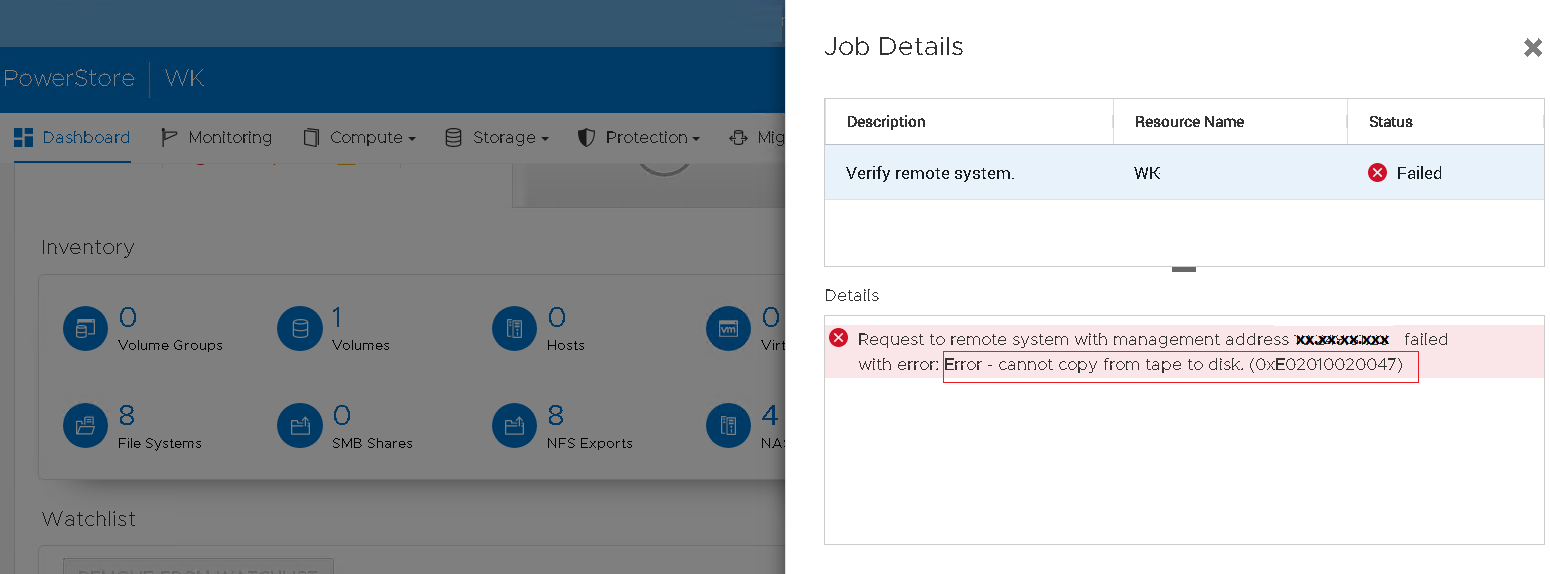This screenshot has width=1550, height=574.
Task: Sort by the Description column header
Action: tap(886, 122)
